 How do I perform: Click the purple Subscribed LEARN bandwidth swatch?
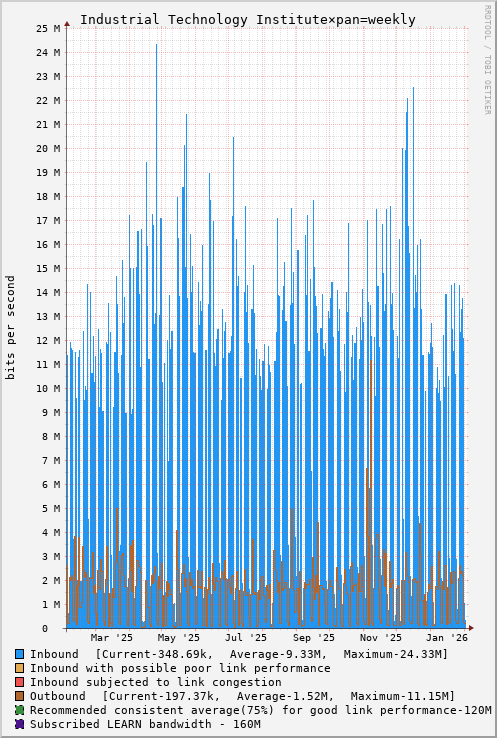19,724
